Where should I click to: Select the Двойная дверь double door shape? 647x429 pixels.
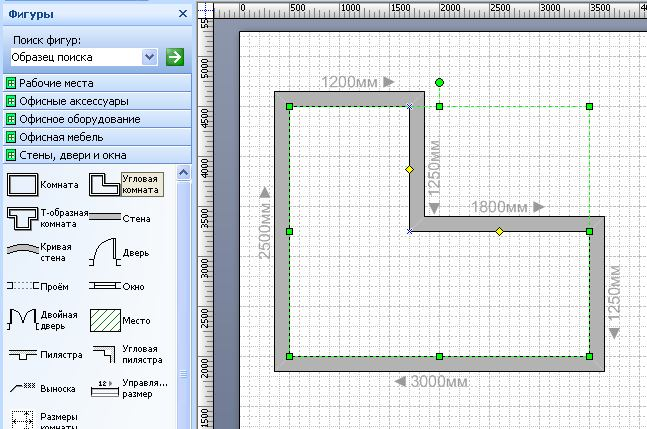(43, 320)
